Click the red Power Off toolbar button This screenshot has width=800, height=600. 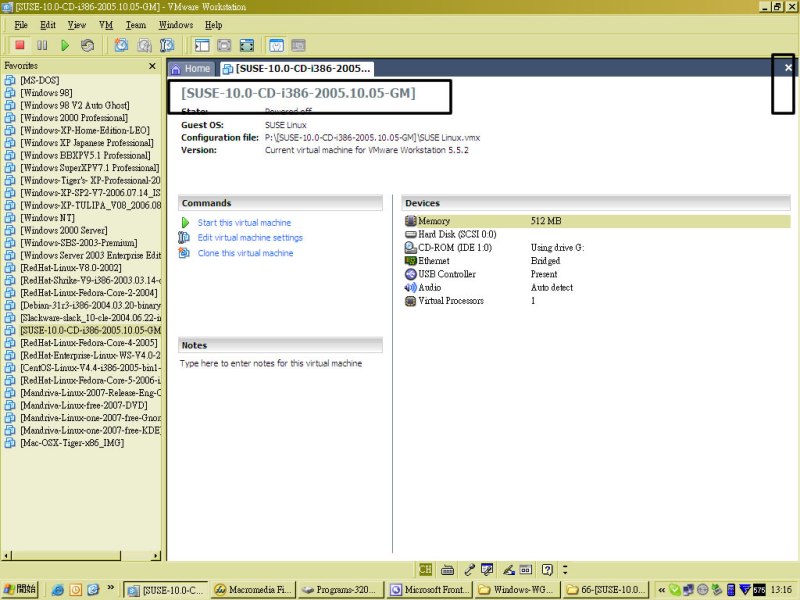[x=20, y=45]
